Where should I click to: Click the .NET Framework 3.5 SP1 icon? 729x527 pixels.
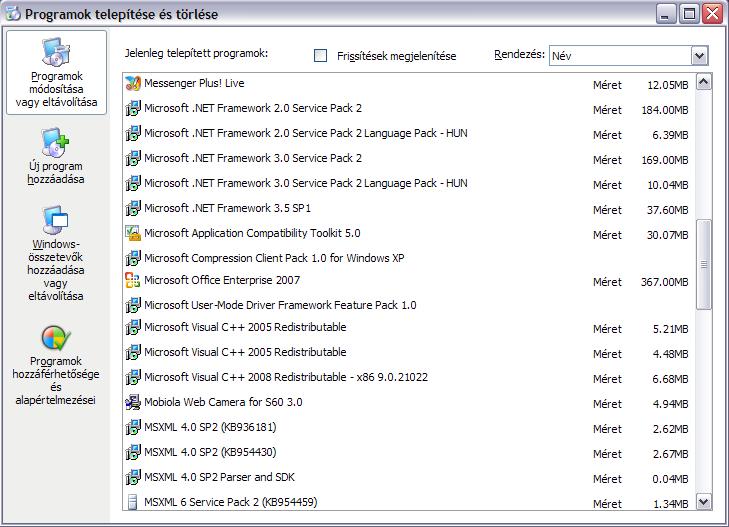coord(133,208)
